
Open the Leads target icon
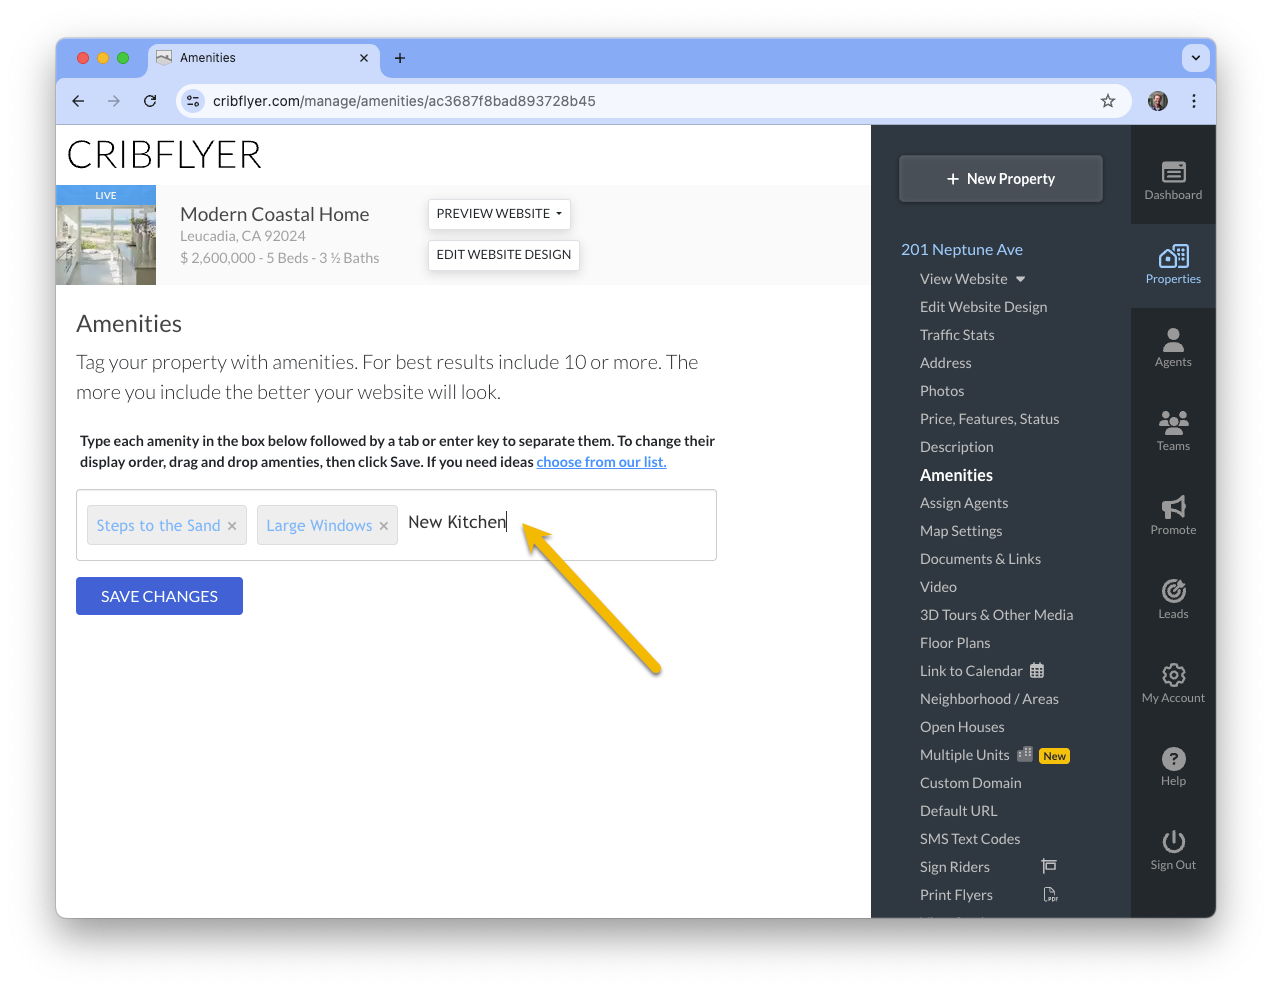click(1173, 591)
